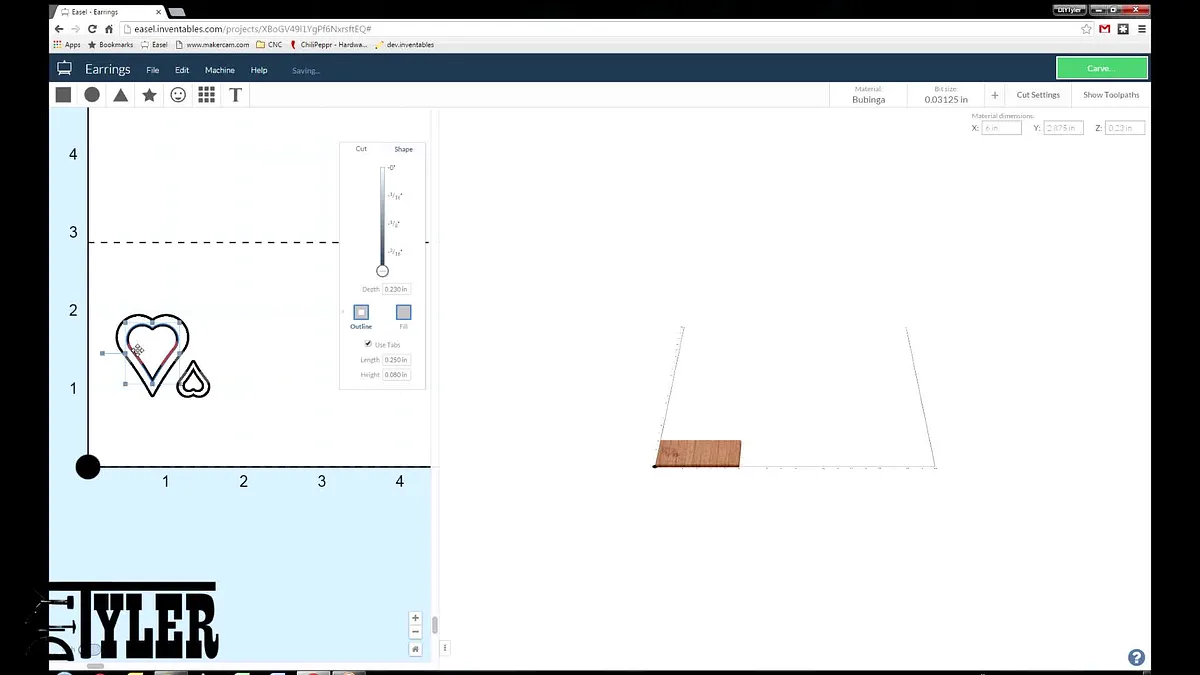This screenshot has width=1200, height=675.
Task: Open the Bit size selector
Action: (945, 95)
